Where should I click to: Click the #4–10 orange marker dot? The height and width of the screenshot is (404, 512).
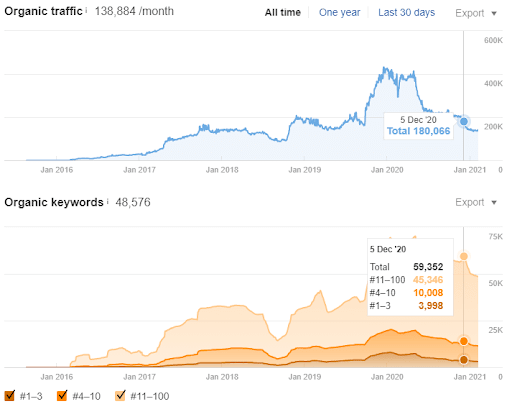[464, 341]
